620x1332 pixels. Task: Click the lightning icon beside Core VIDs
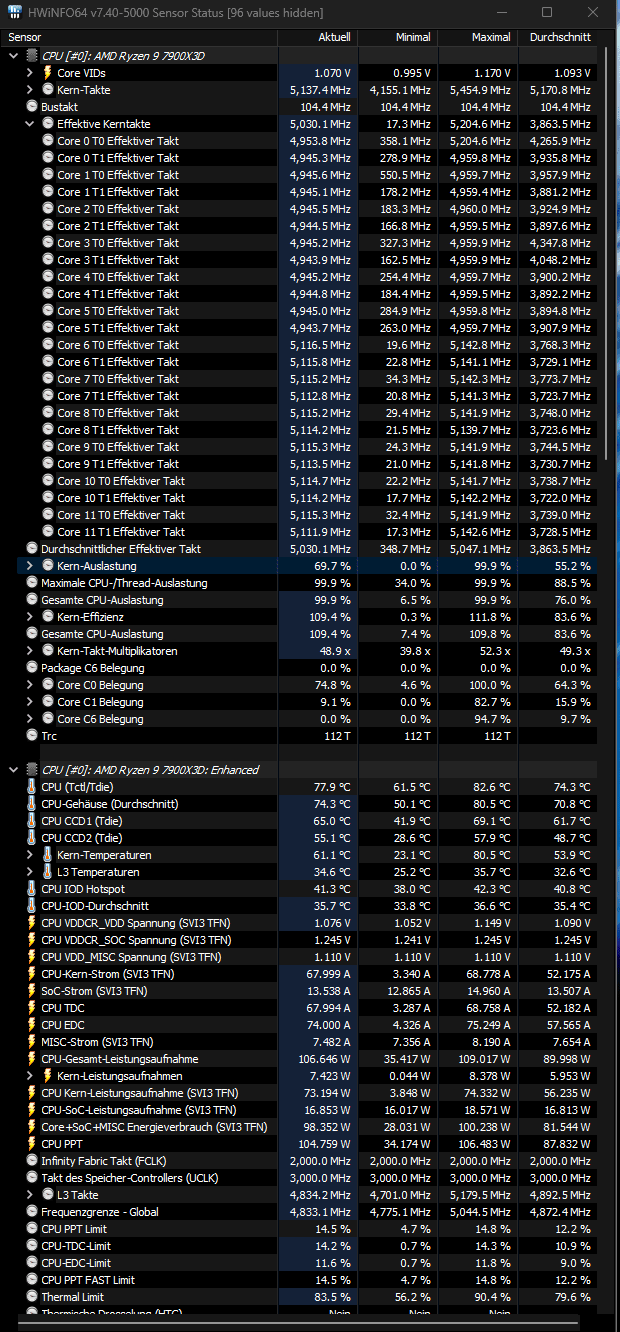[47, 73]
